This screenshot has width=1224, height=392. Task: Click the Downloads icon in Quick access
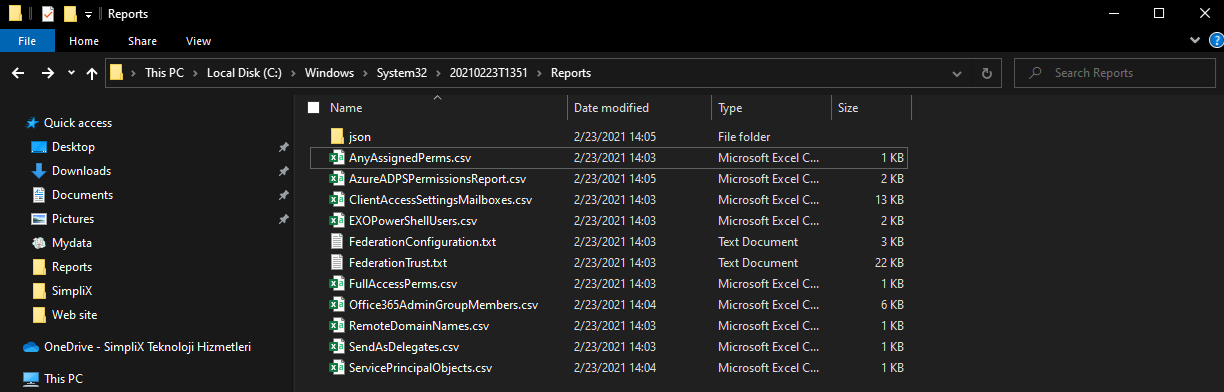(40, 171)
